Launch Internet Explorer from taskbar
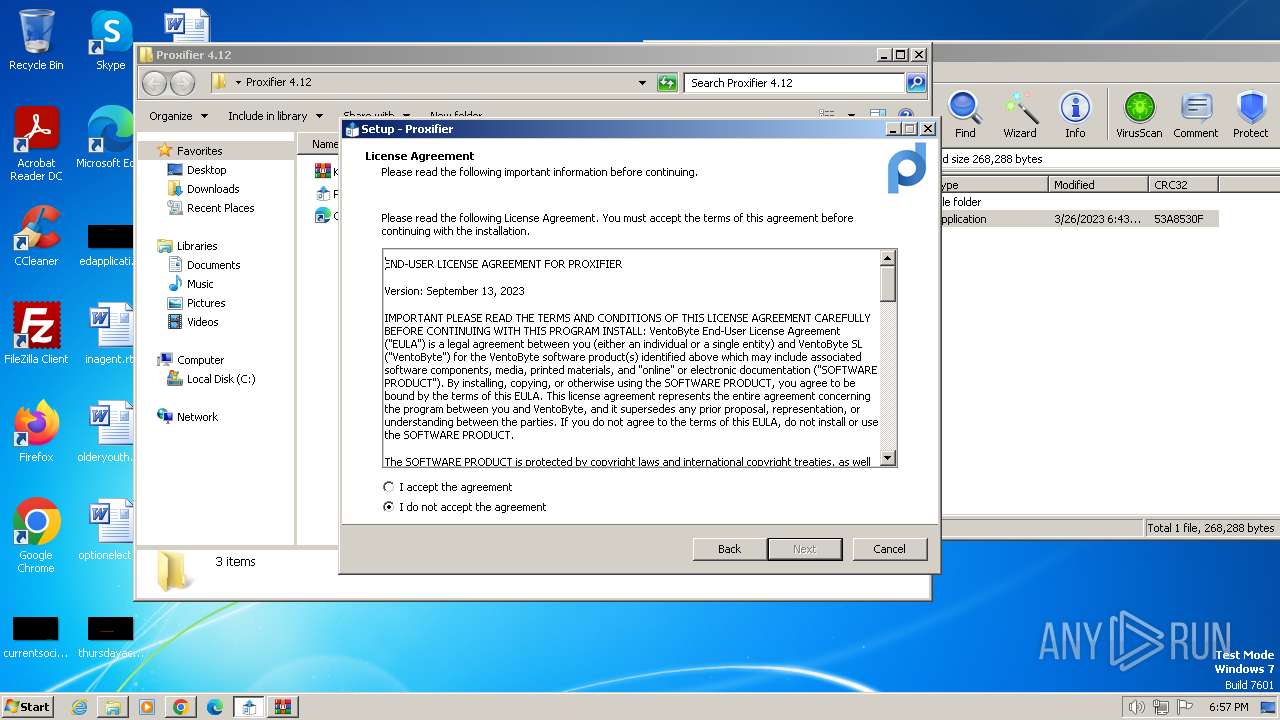 point(79,707)
